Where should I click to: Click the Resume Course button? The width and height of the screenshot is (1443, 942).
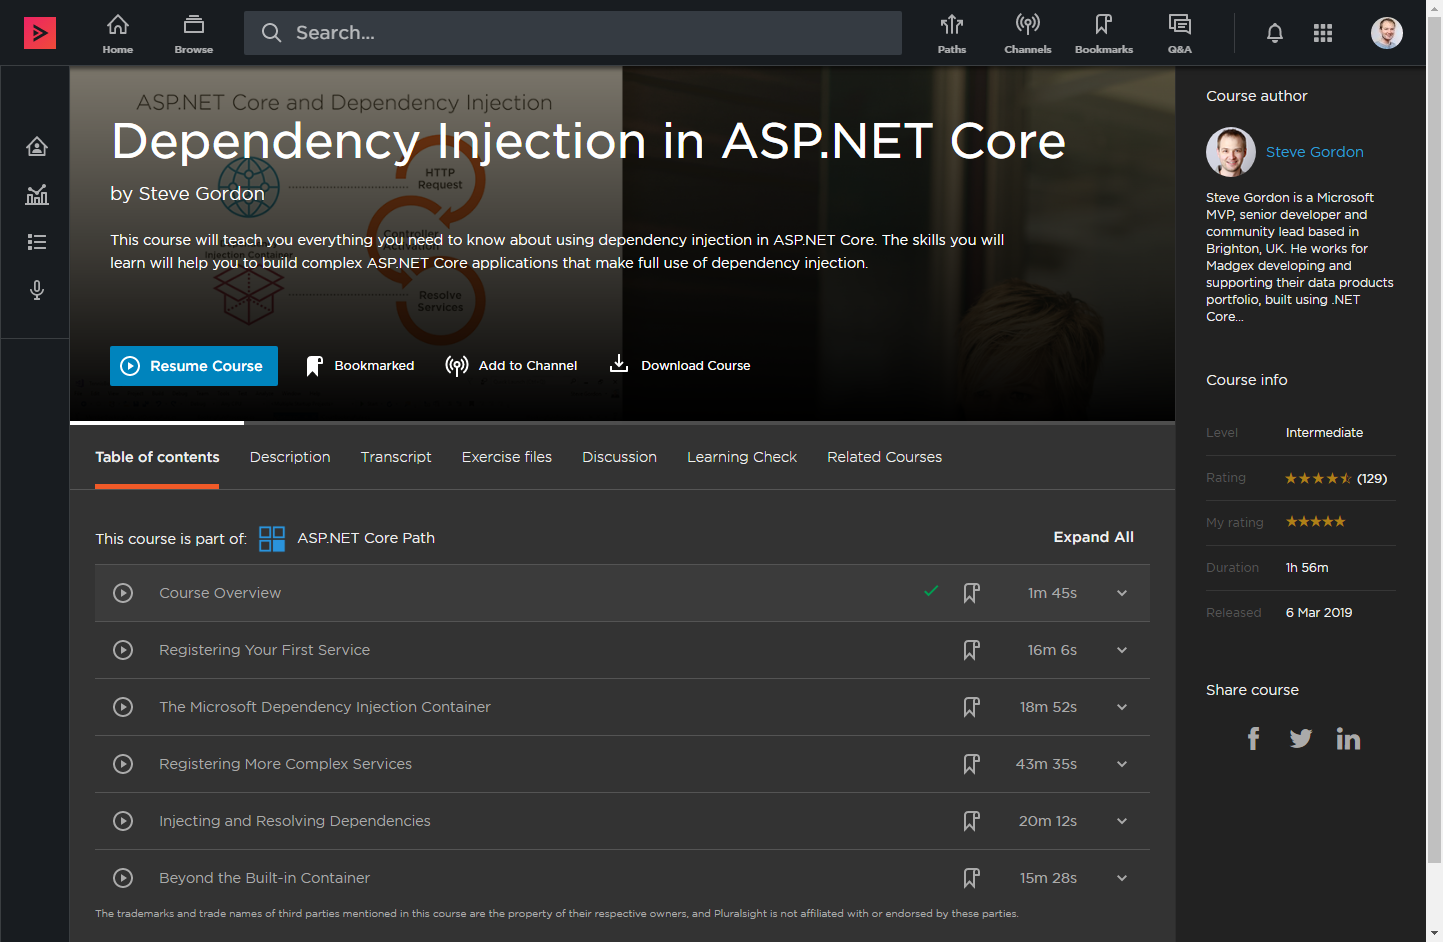(x=194, y=366)
